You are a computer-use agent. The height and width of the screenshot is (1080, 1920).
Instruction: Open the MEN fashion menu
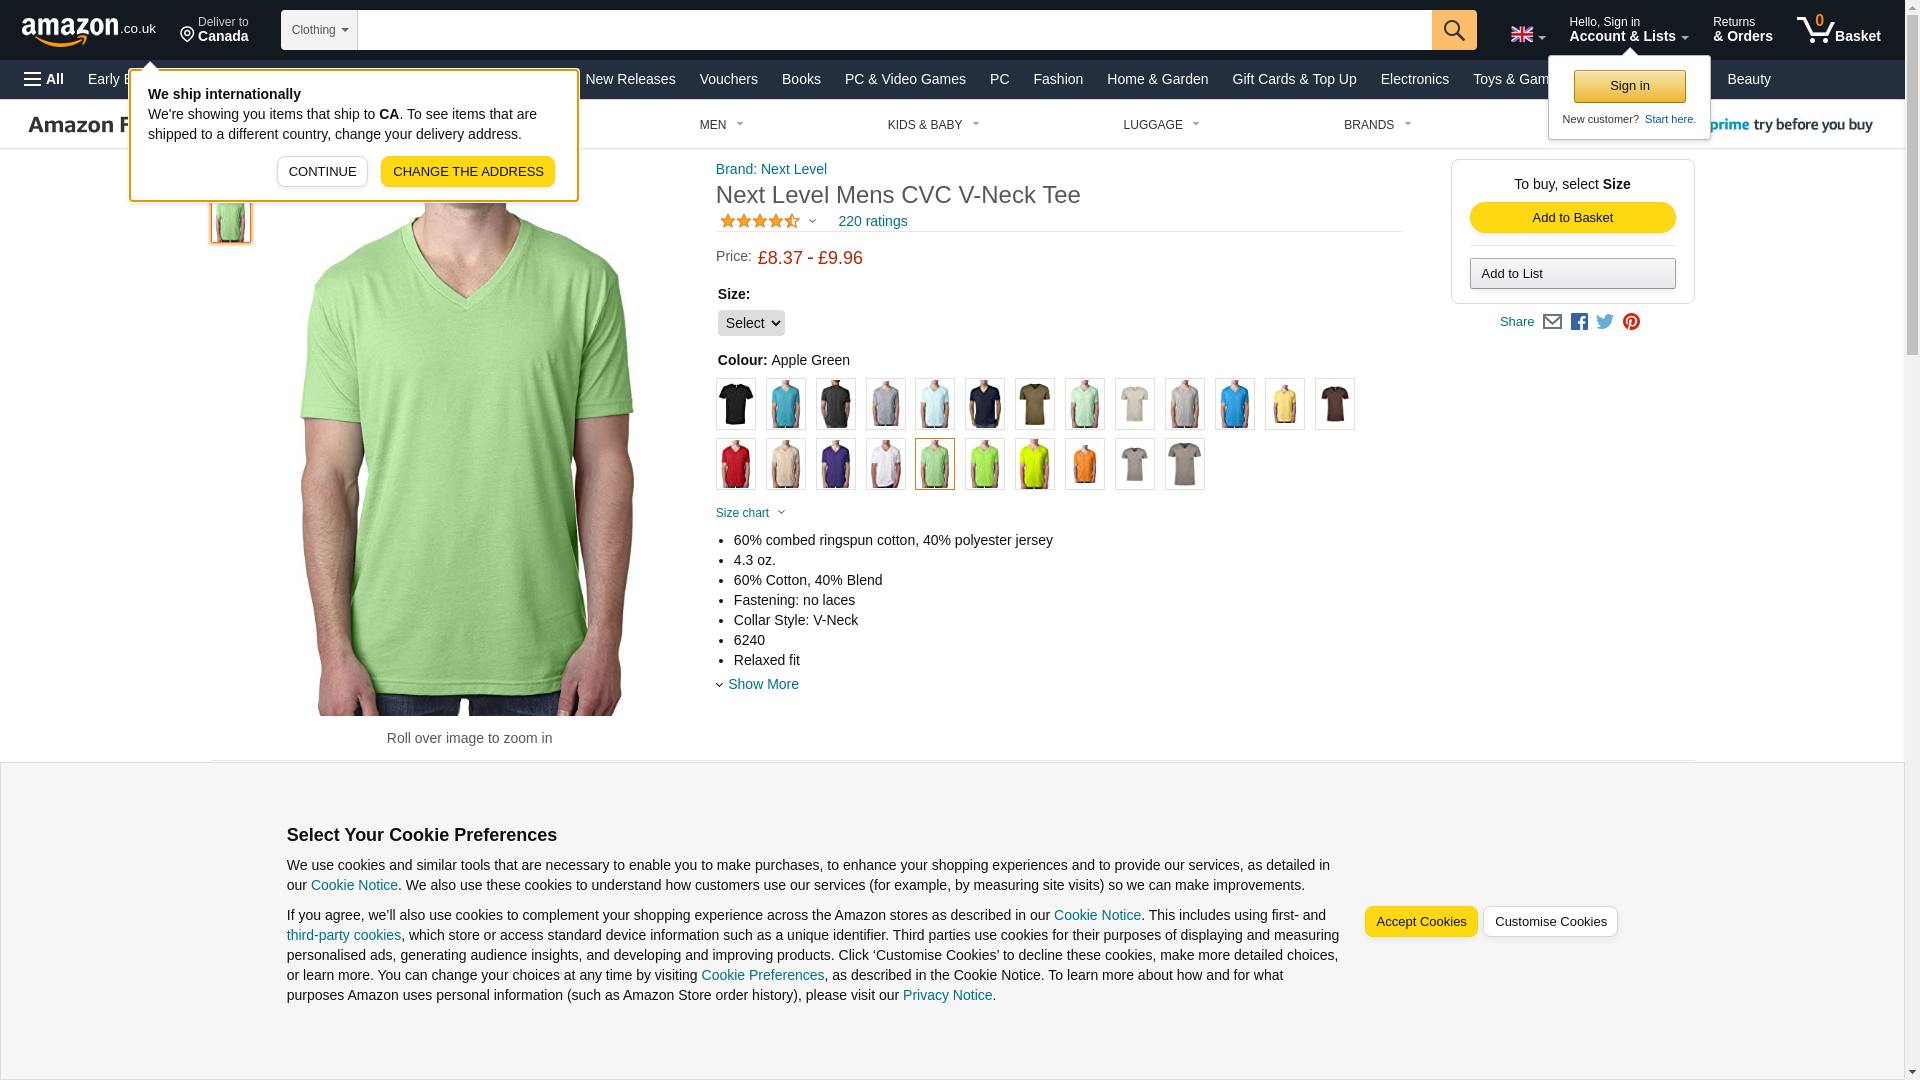[721, 125]
